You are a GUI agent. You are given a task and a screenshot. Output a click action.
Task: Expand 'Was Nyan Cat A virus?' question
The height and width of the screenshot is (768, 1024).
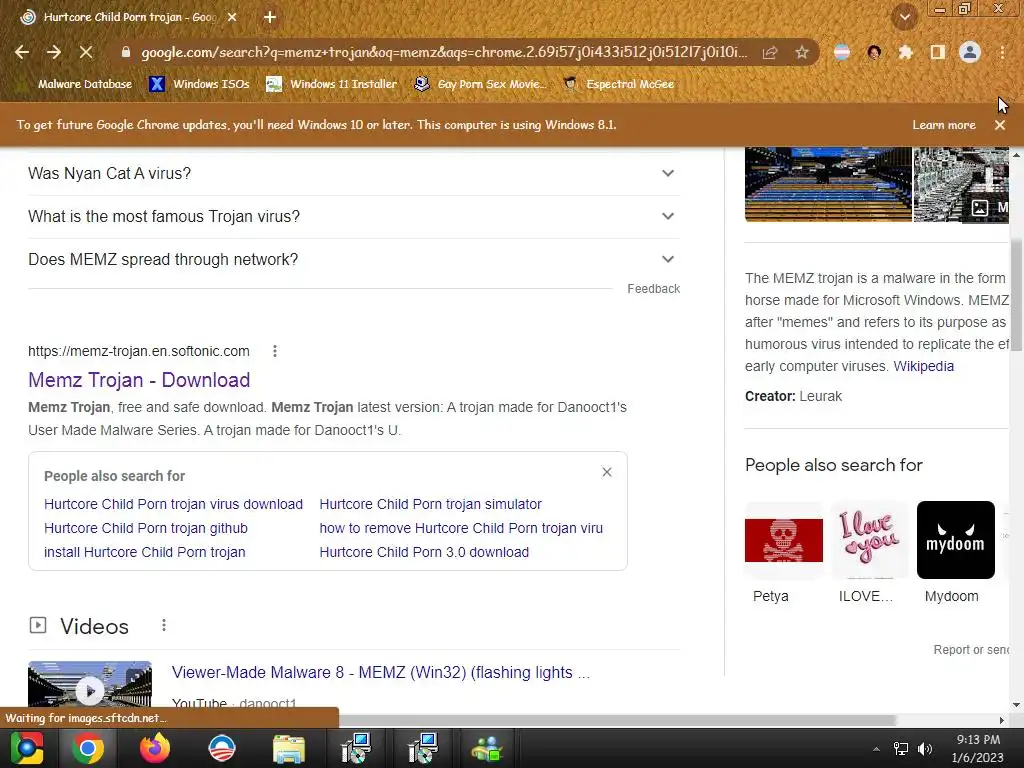coord(354,173)
